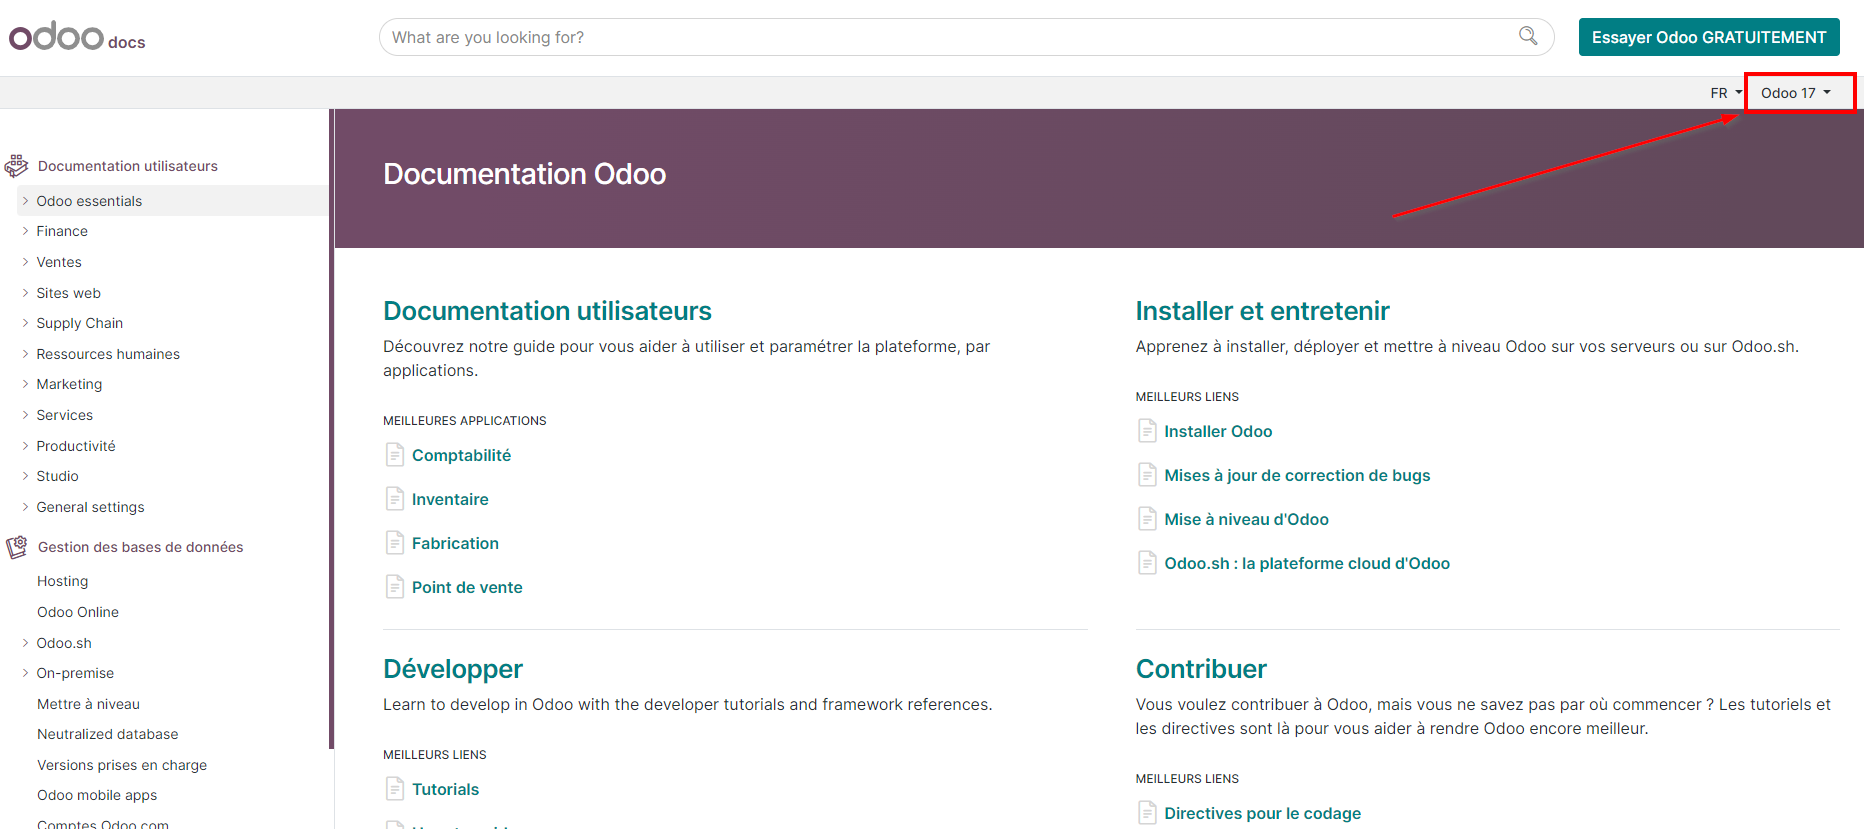Expand the Supply Chain chevron
The width and height of the screenshot is (1864, 829).
25,323
